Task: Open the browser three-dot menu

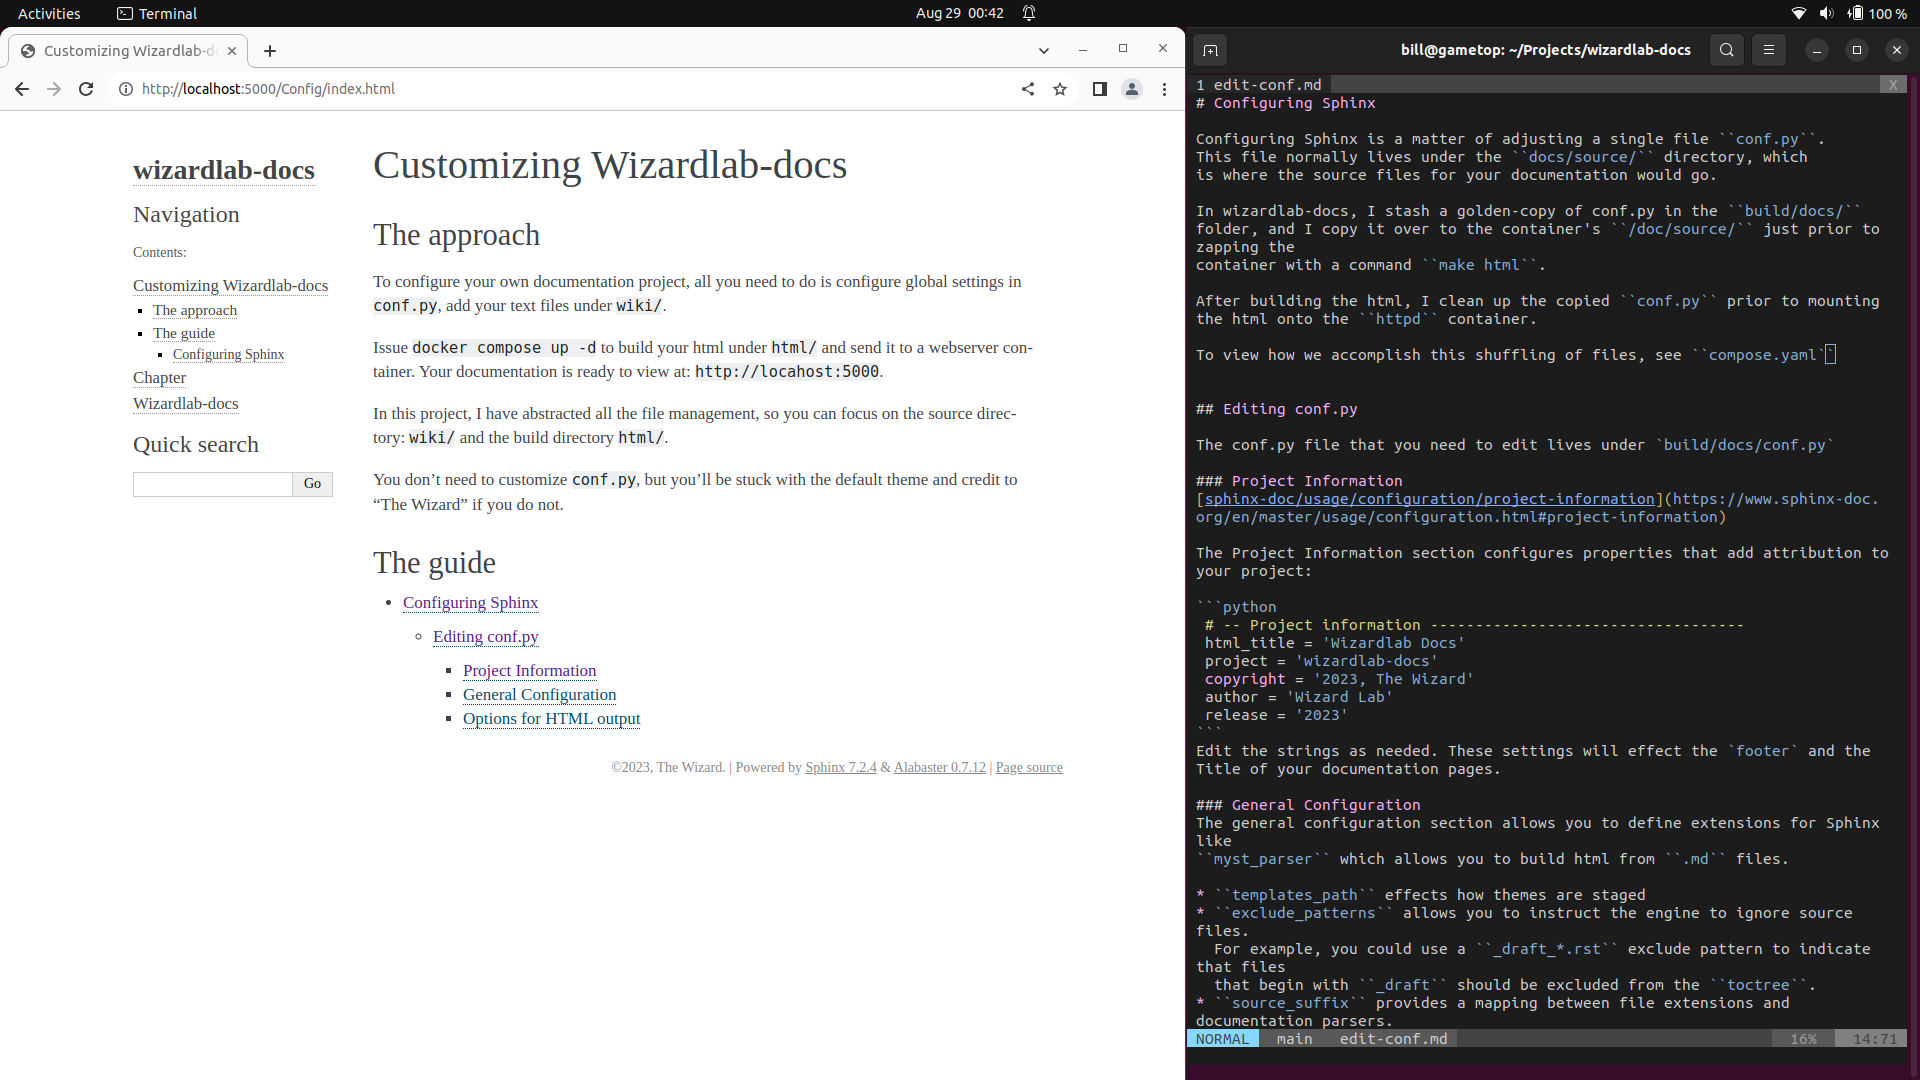Action: [x=1164, y=89]
